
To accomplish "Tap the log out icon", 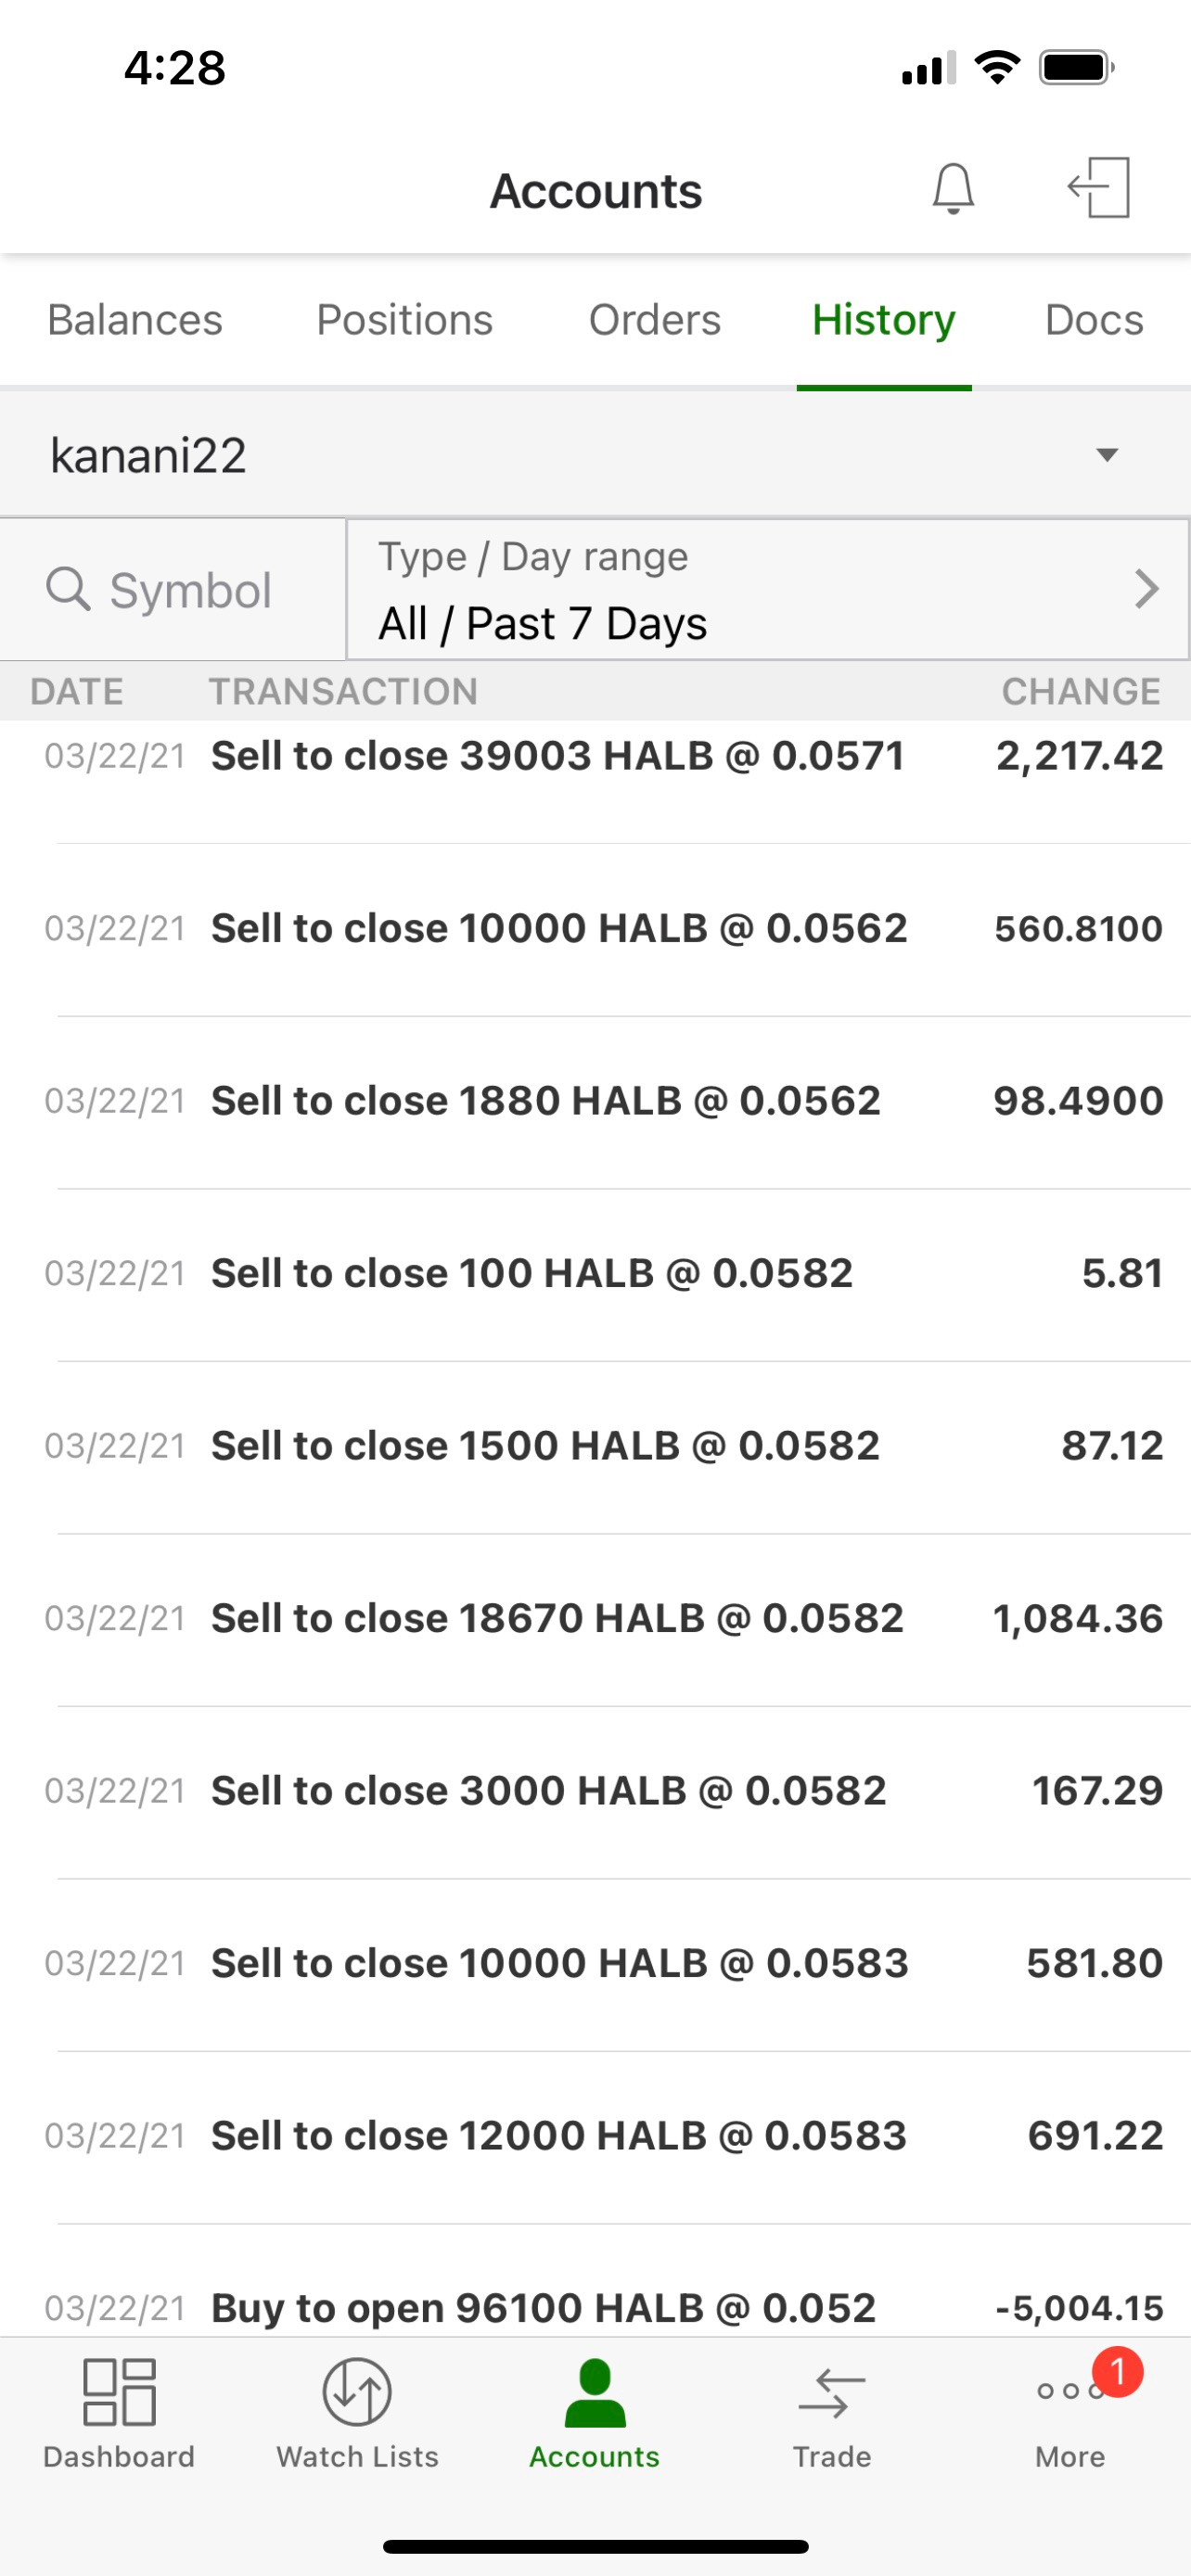I will pyautogui.click(x=1099, y=188).
